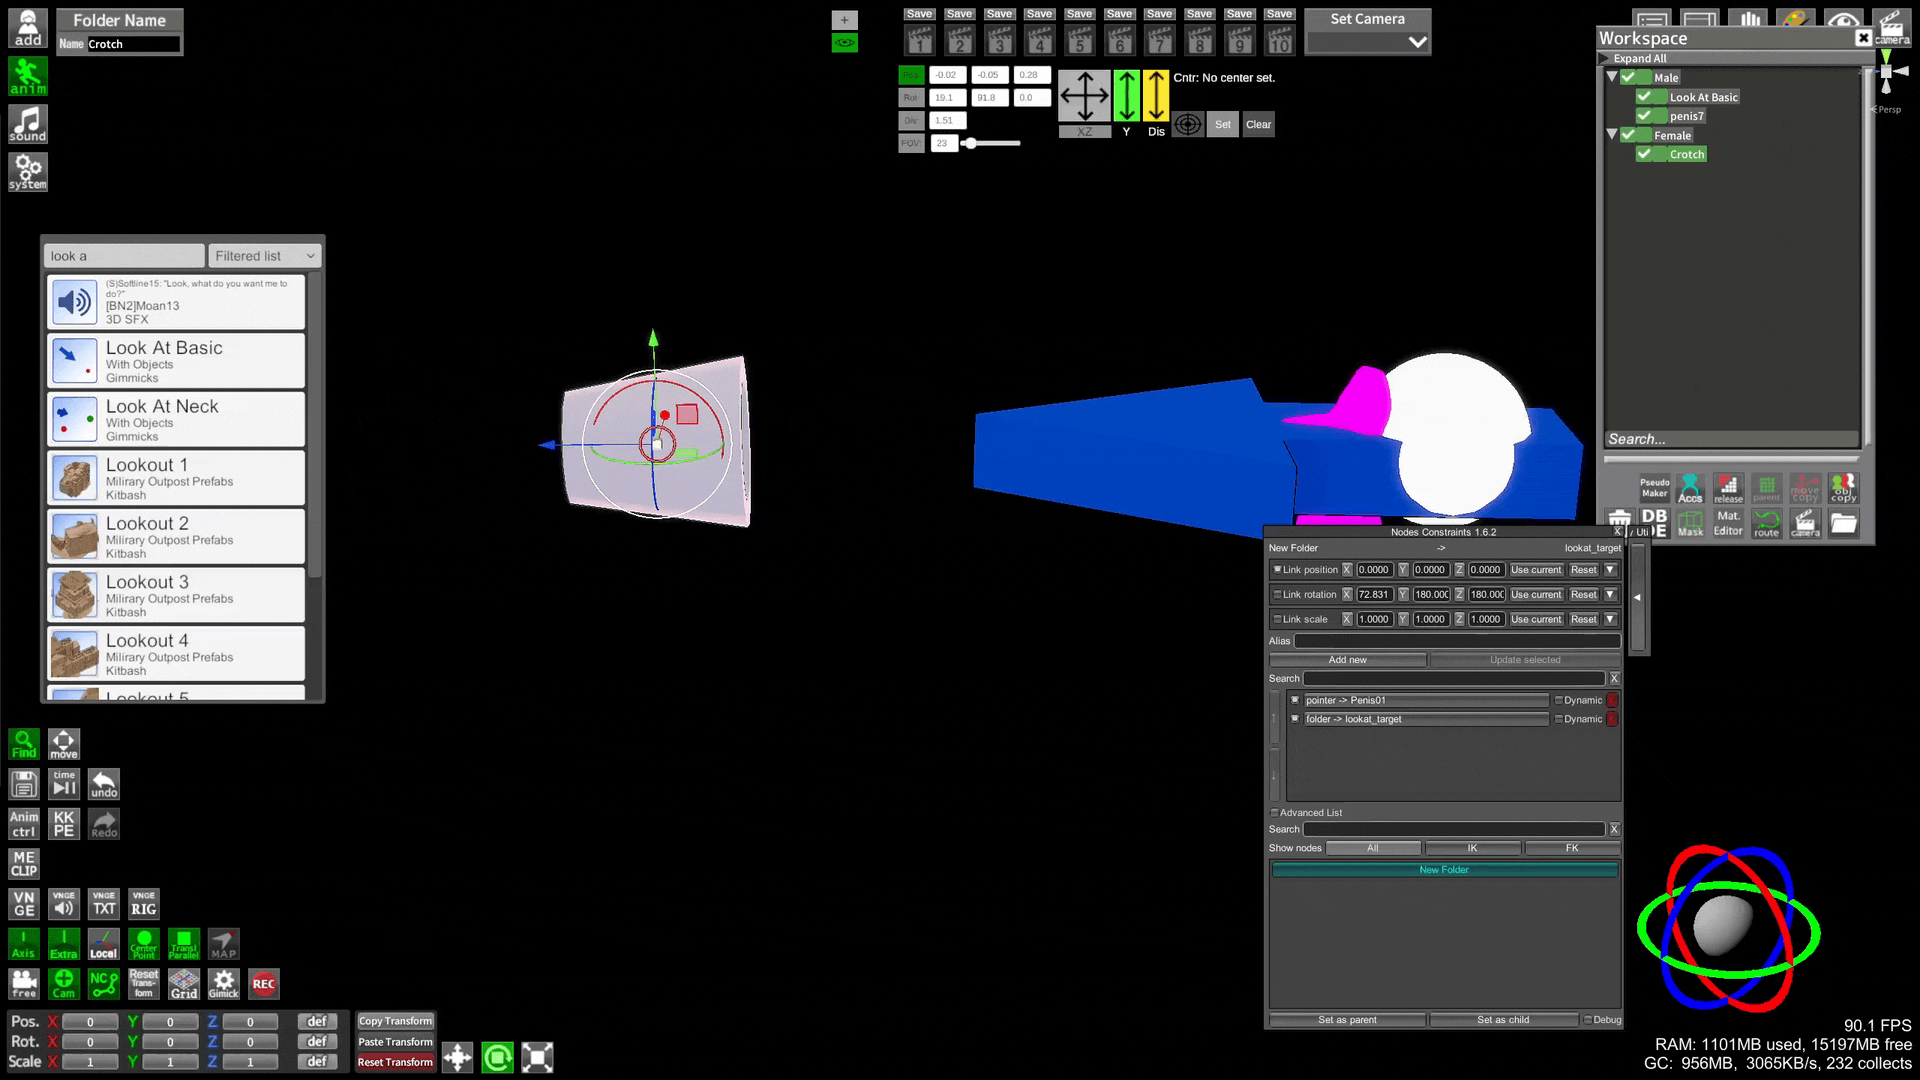
Task: Click the Gimick gear icon
Action: [x=223, y=984]
